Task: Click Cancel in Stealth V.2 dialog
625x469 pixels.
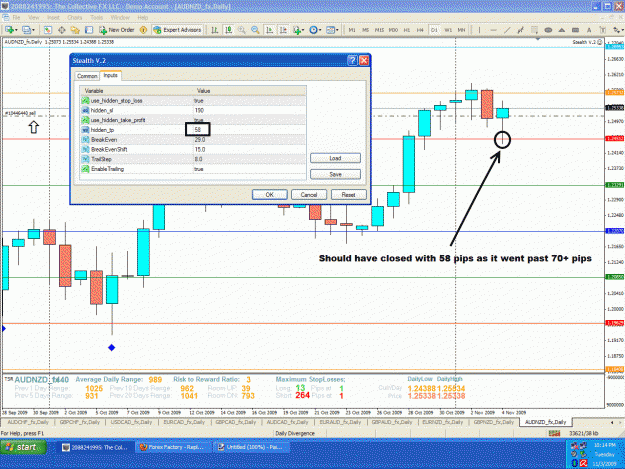Action: pyautogui.click(x=309, y=195)
